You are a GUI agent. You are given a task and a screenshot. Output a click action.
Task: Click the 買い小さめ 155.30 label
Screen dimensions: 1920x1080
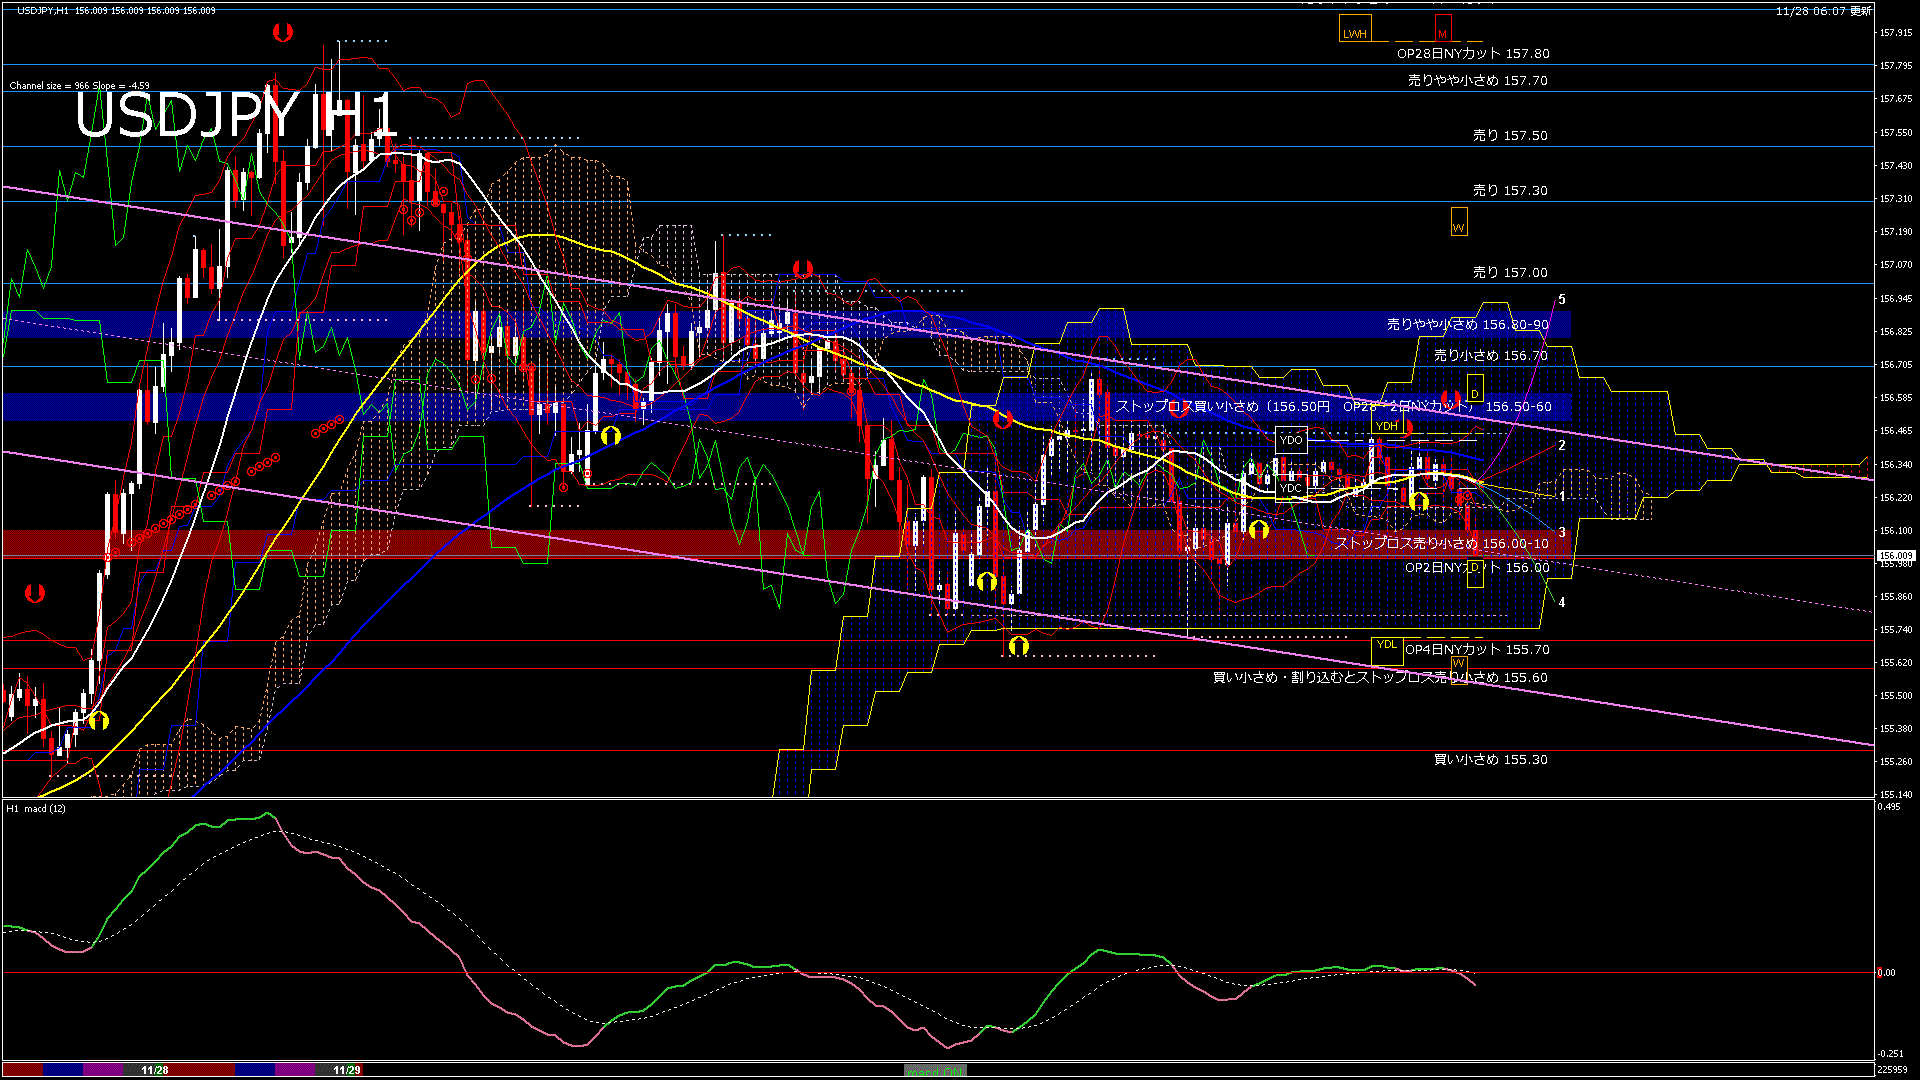(x=1490, y=759)
